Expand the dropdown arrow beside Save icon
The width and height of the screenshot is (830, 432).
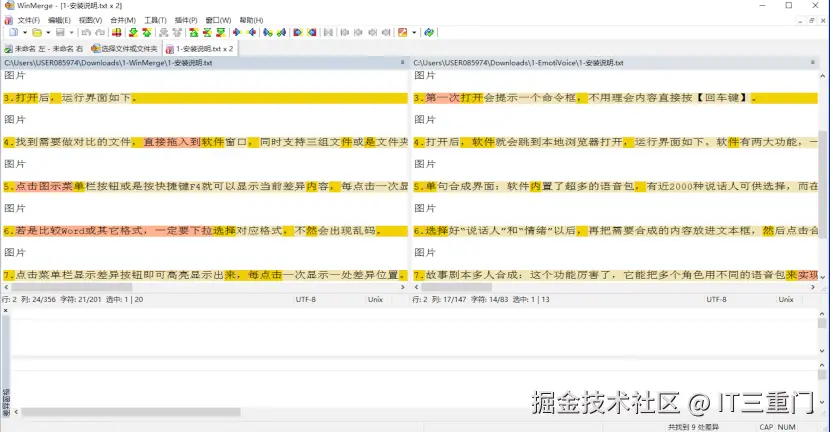pyautogui.click(x=71, y=32)
